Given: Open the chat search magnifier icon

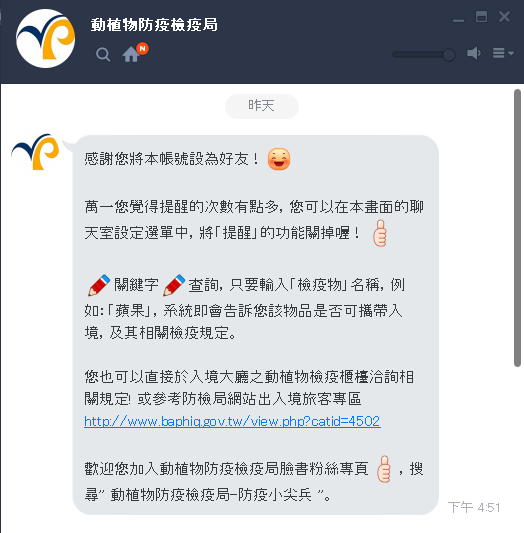Looking at the screenshot, I should pyautogui.click(x=103, y=54).
